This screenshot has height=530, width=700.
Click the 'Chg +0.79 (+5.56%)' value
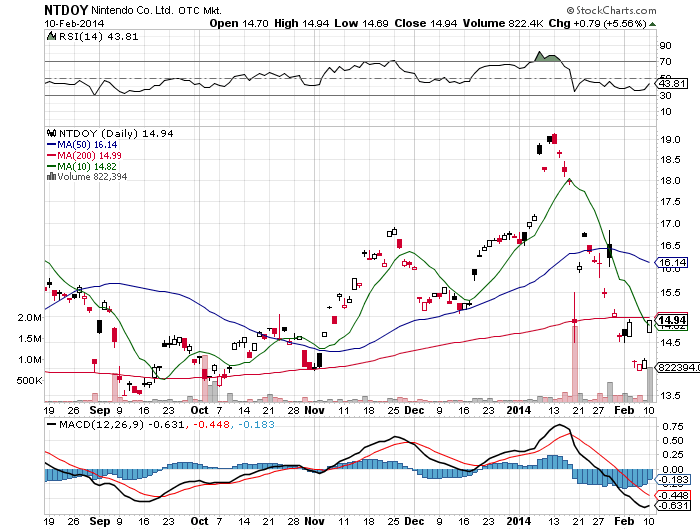pyautogui.click(x=597, y=24)
